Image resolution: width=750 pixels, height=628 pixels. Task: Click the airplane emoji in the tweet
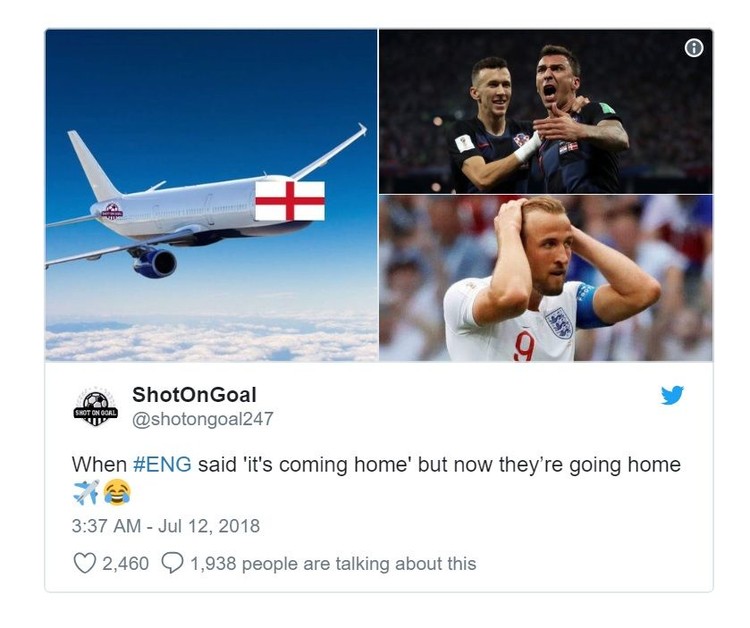pyautogui.click(x=86, y=492)
